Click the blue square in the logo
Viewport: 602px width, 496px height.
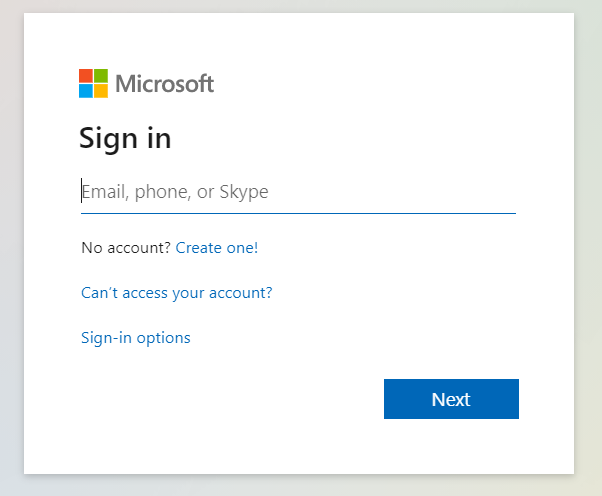coord(86,91)
